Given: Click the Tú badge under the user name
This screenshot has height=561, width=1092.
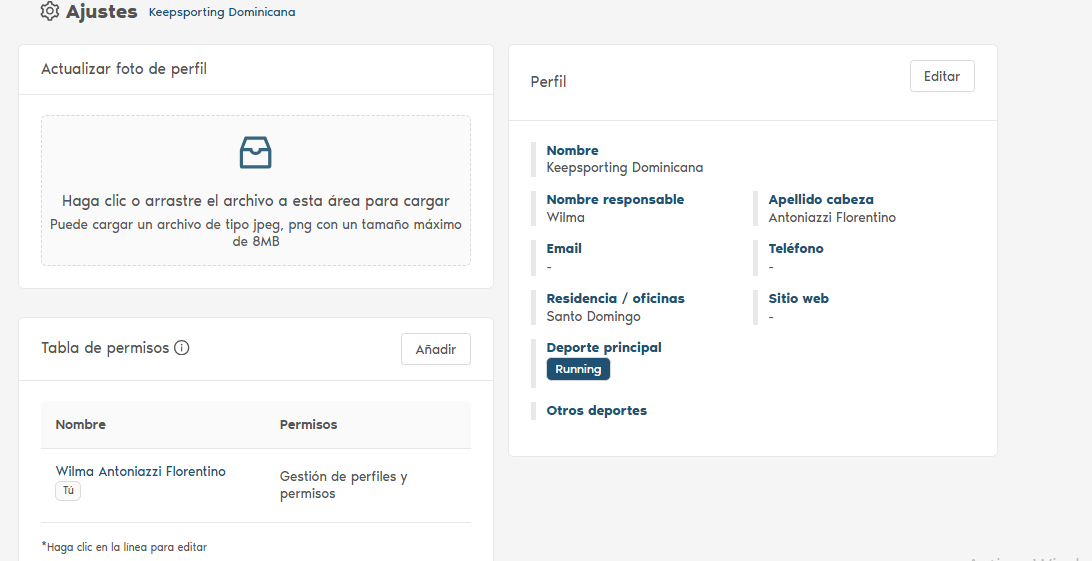Looking at the screenshot, I should (68, 491).
